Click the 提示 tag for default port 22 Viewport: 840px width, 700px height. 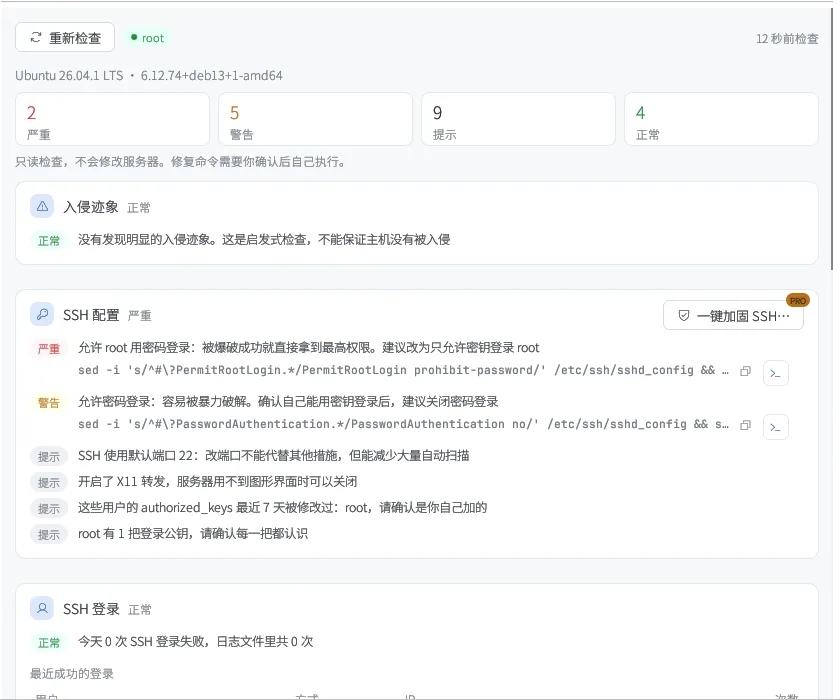(49, 456)
